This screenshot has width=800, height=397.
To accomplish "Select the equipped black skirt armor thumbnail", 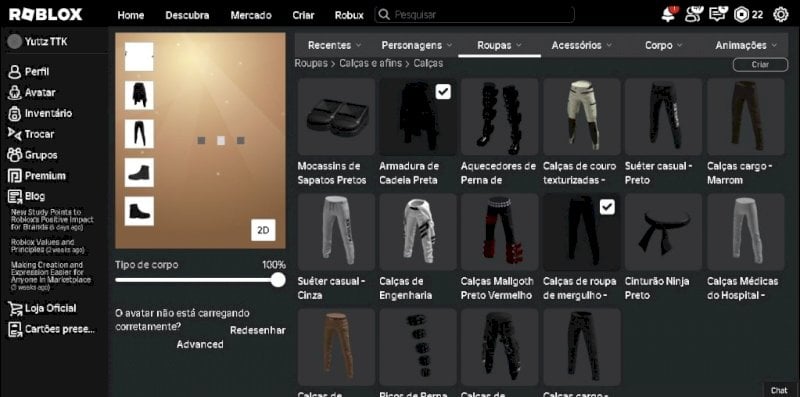I will tap(139, 95).
